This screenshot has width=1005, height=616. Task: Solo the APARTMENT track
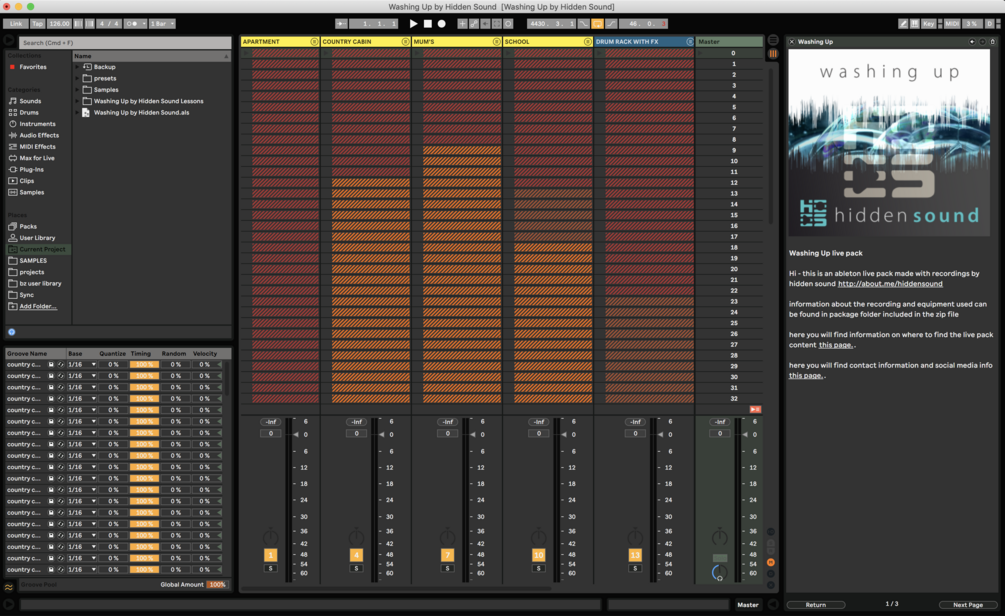(x=270, y=569)
